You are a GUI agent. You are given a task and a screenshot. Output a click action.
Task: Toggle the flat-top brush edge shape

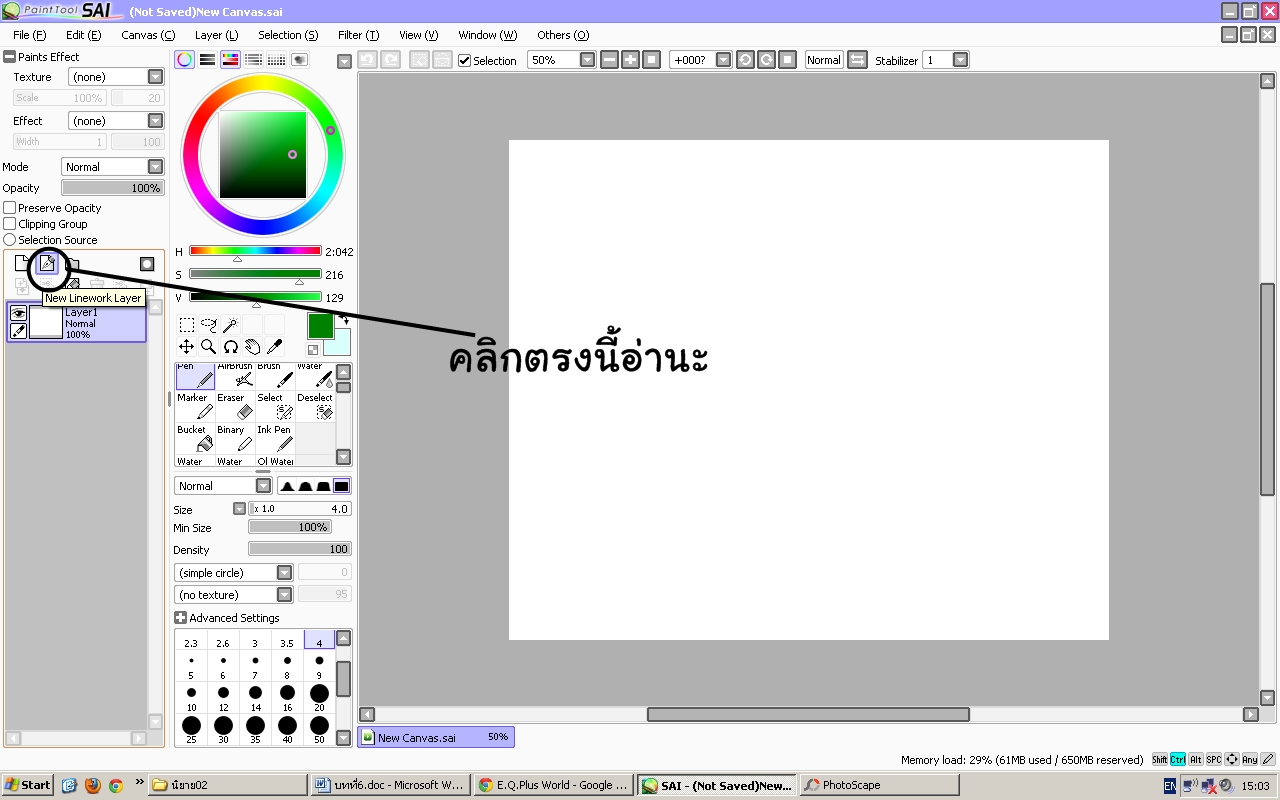point(341,486)
